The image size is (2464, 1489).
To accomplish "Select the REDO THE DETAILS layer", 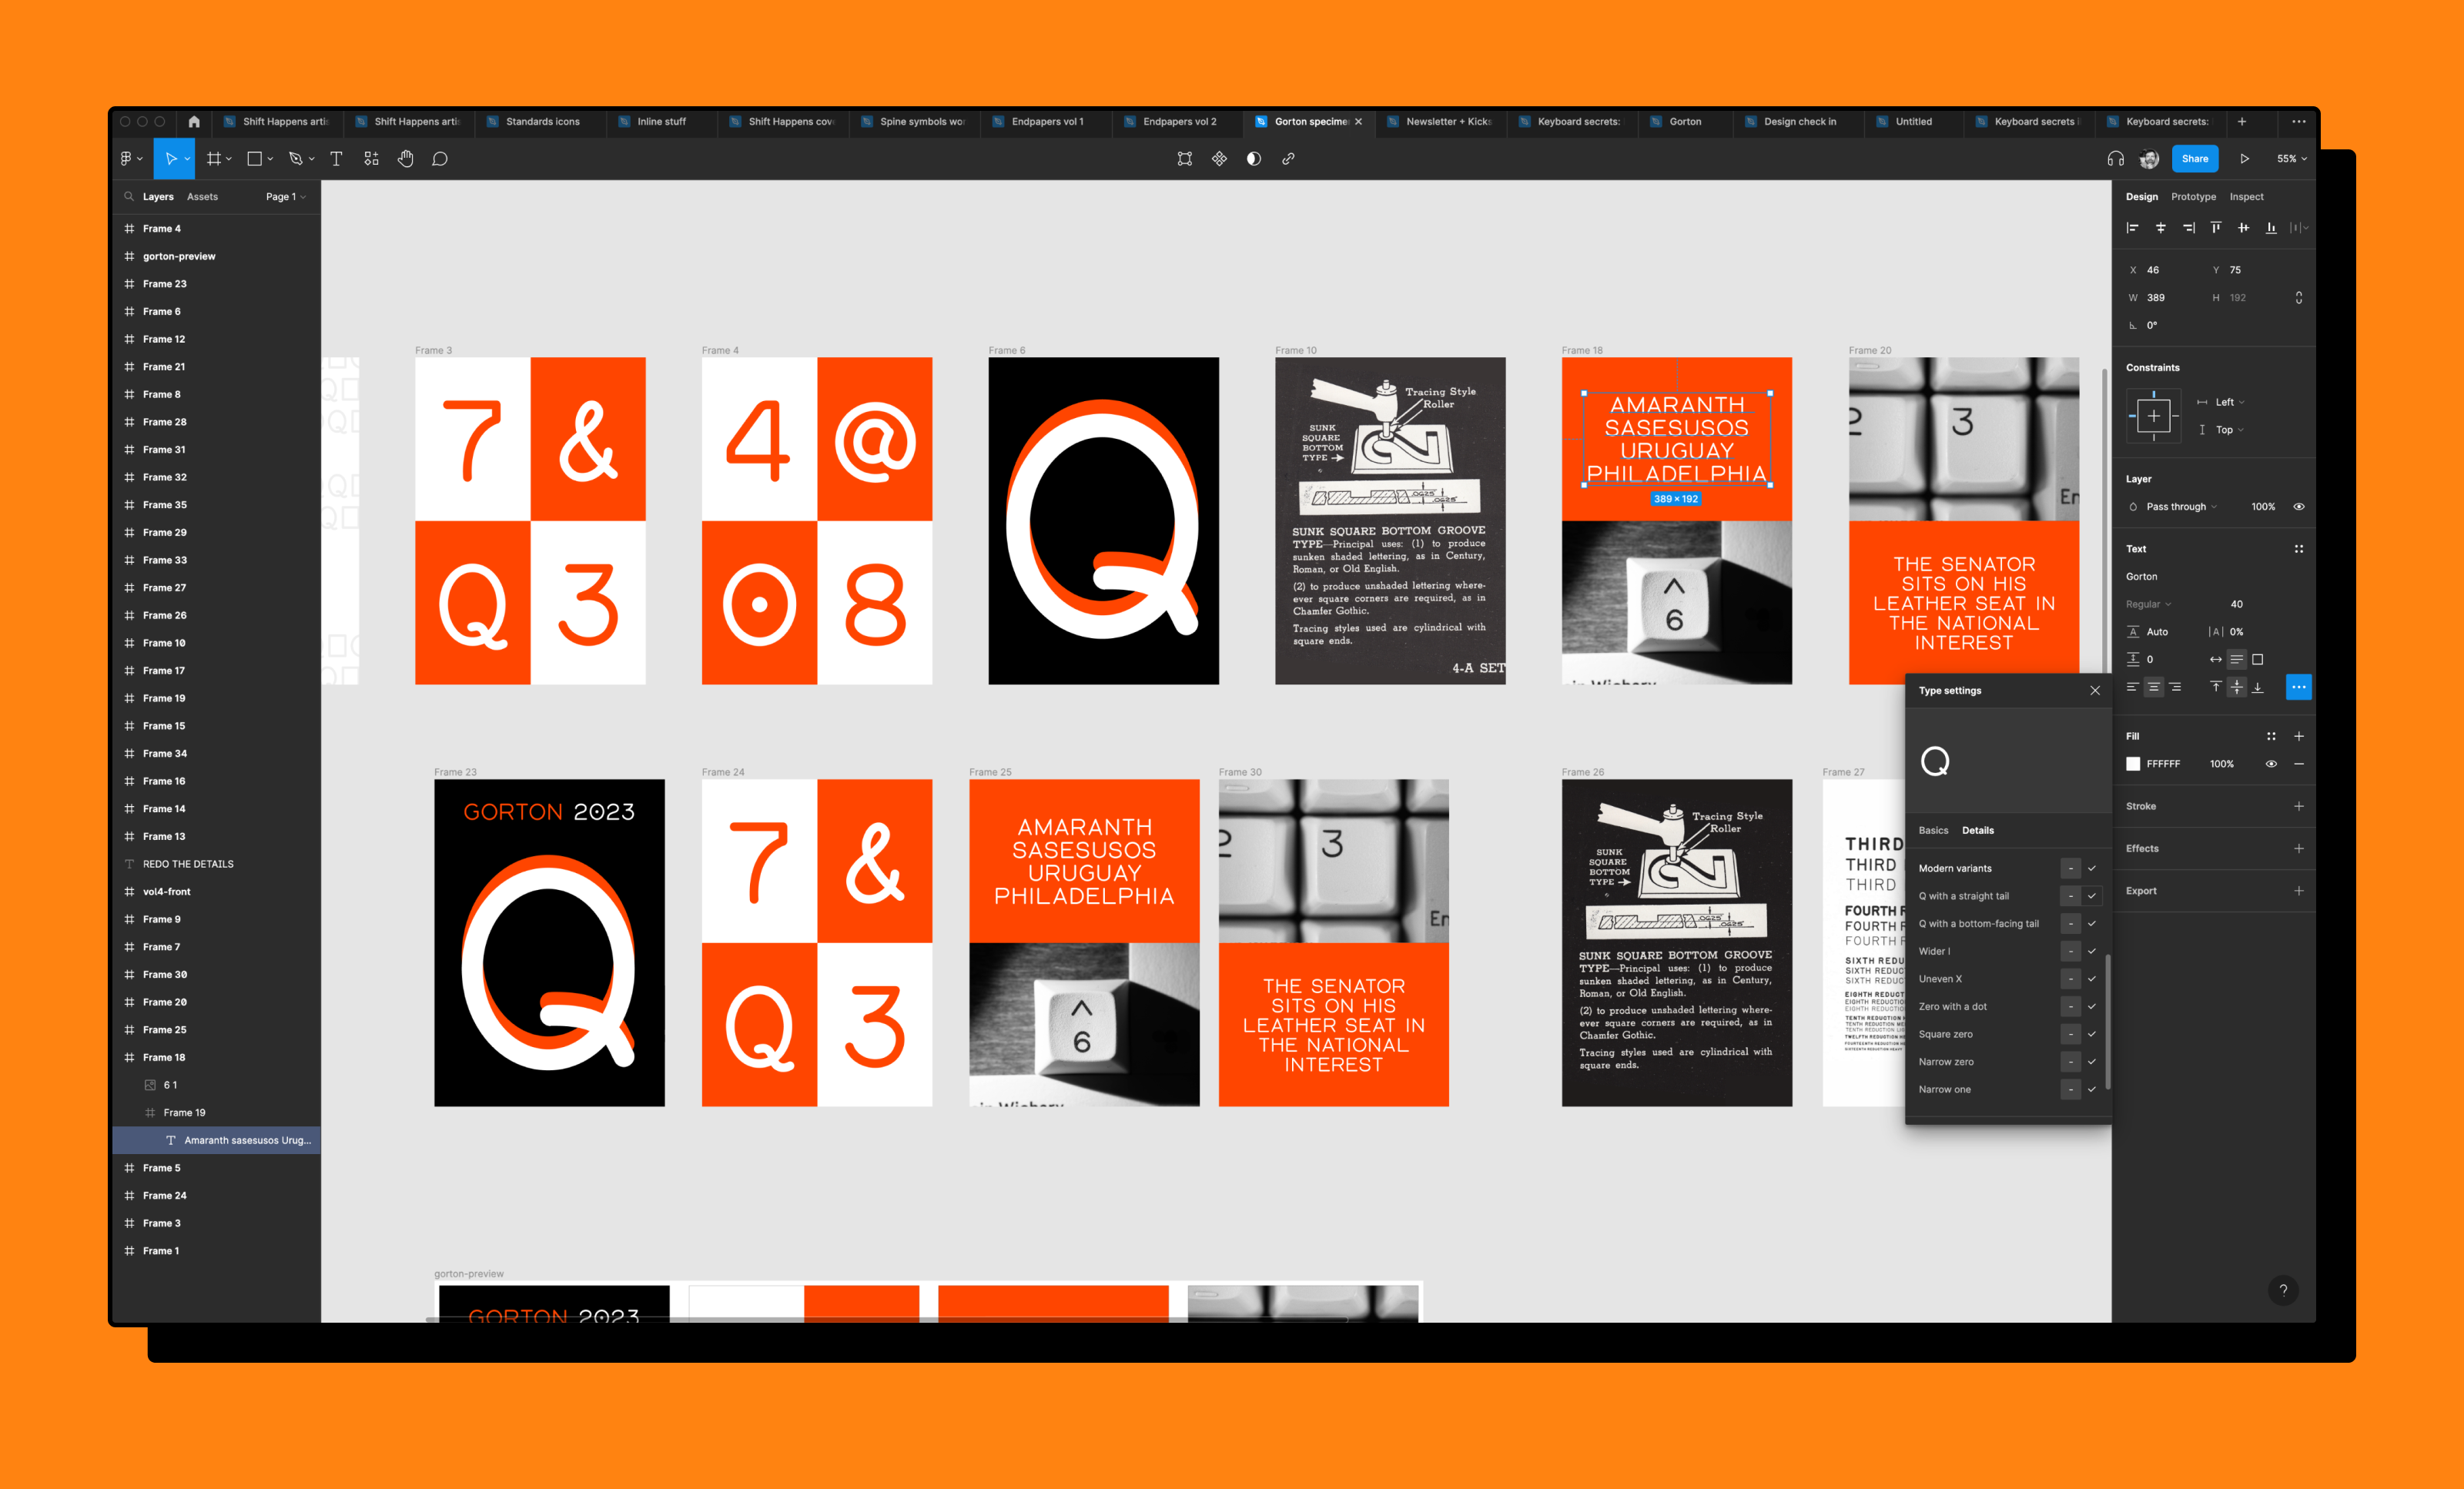I will click(x=188, y=864).
